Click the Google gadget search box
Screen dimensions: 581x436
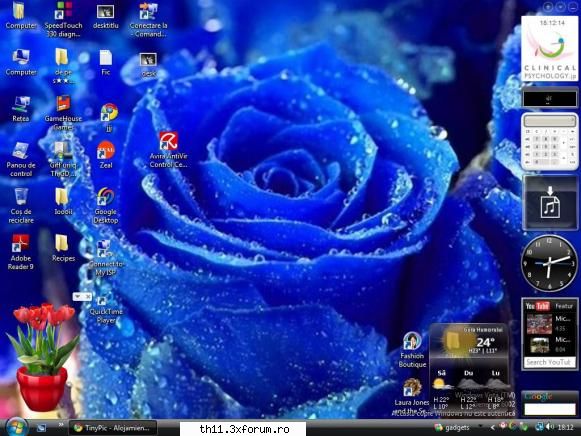pos(550,409)
